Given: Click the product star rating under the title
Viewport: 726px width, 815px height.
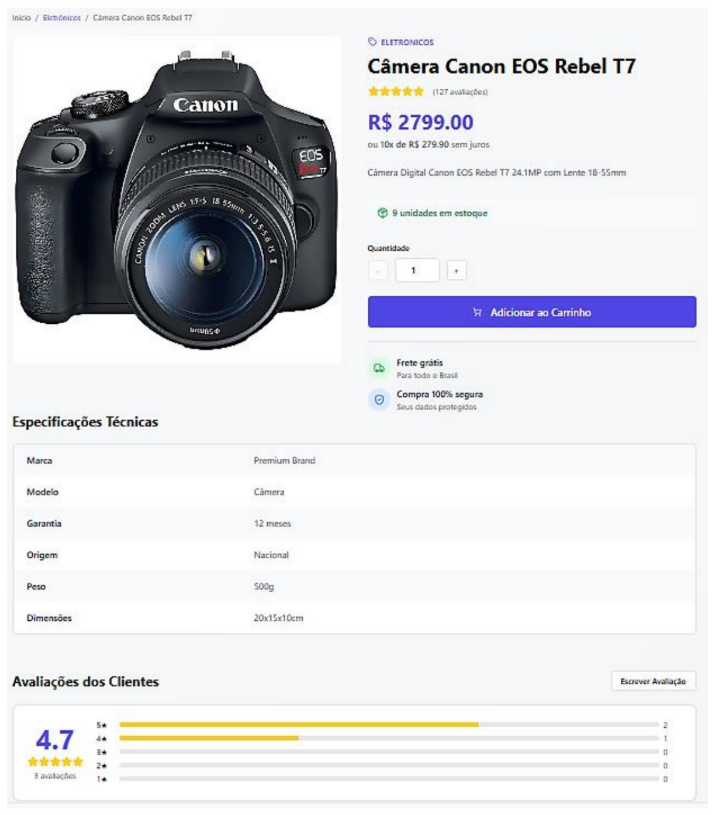Looking at the screenshot, I should (x=395, y=92).
